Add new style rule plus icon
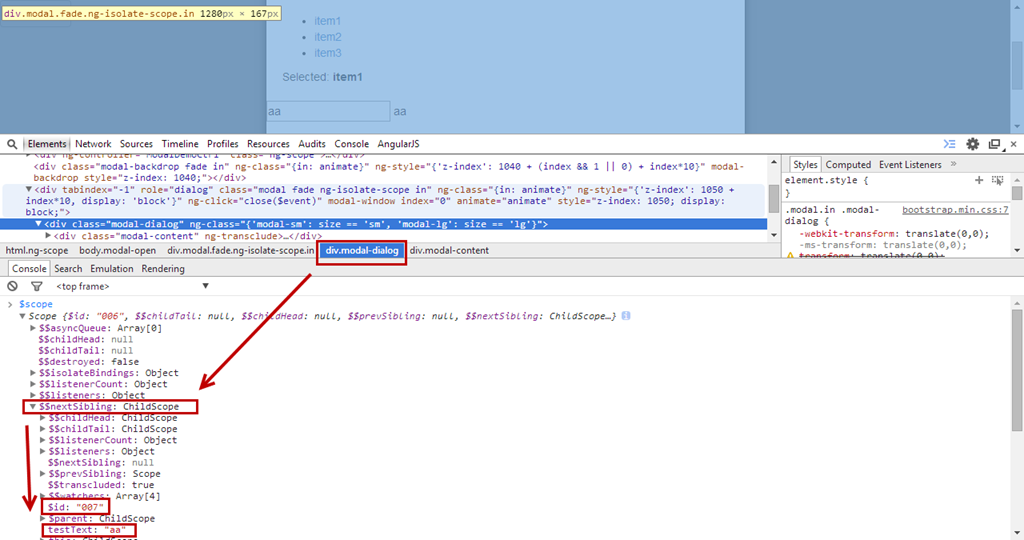 point(978,180)
